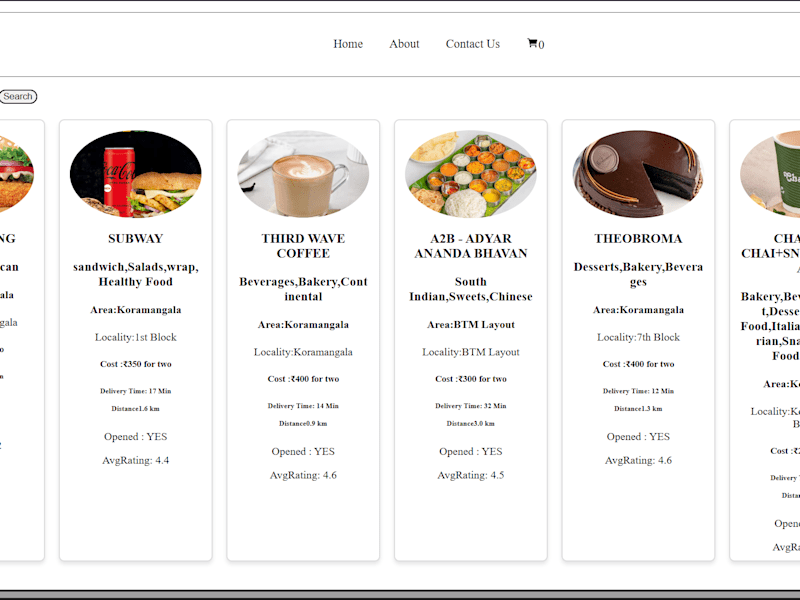Screen dimensions: 800x600
Task: Click AvgRating: 4.6 on Third Wave card
Action: pos(303,475)
